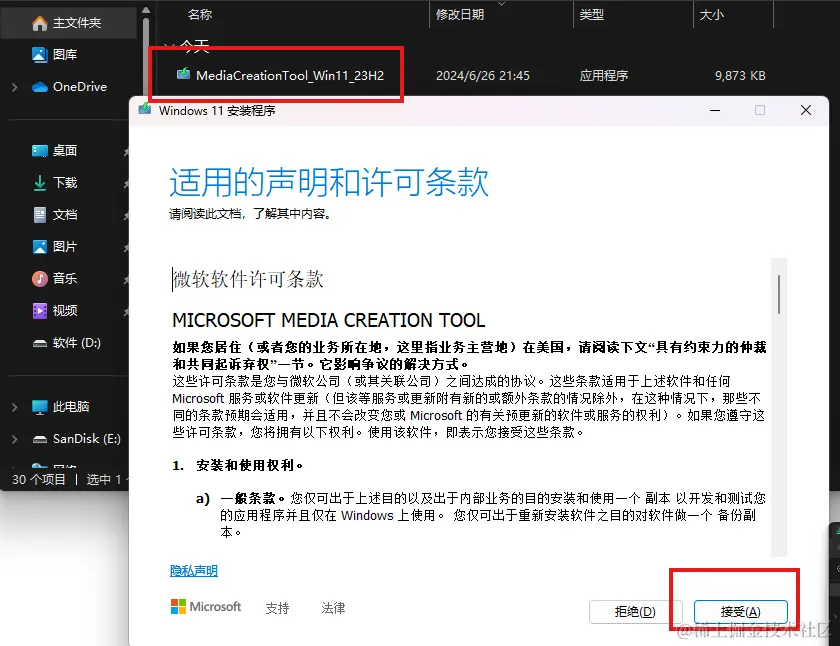Minimize the Windows 11 安装程序 window
Screen dimensions: 840x646
point(715,110)
